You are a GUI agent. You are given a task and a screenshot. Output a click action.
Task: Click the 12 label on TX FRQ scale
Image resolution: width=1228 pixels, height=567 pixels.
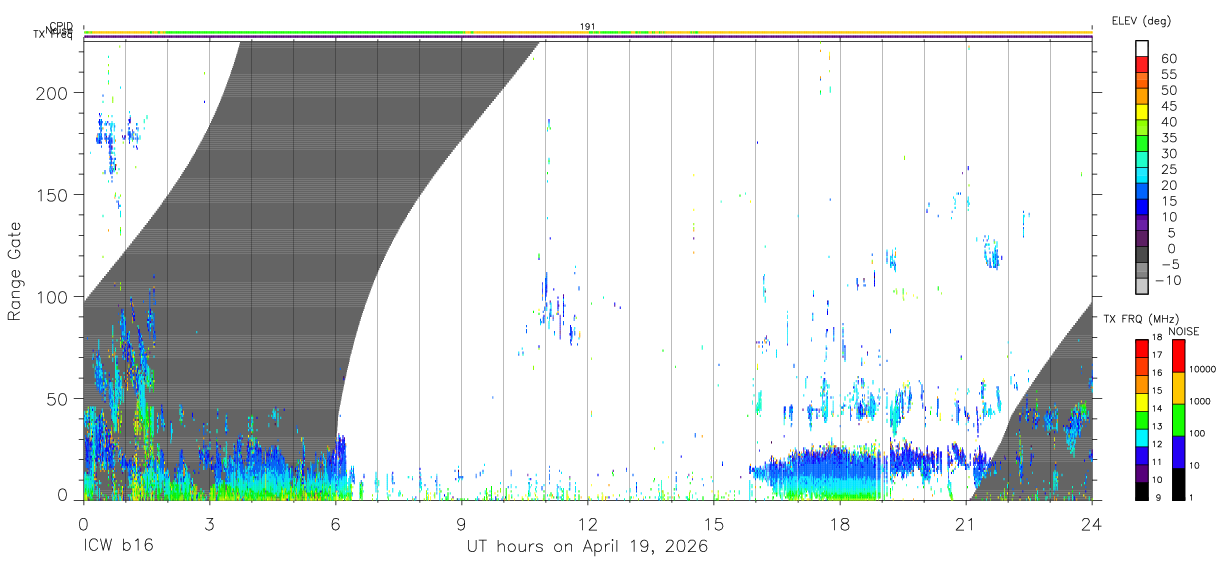[1157, 444]
